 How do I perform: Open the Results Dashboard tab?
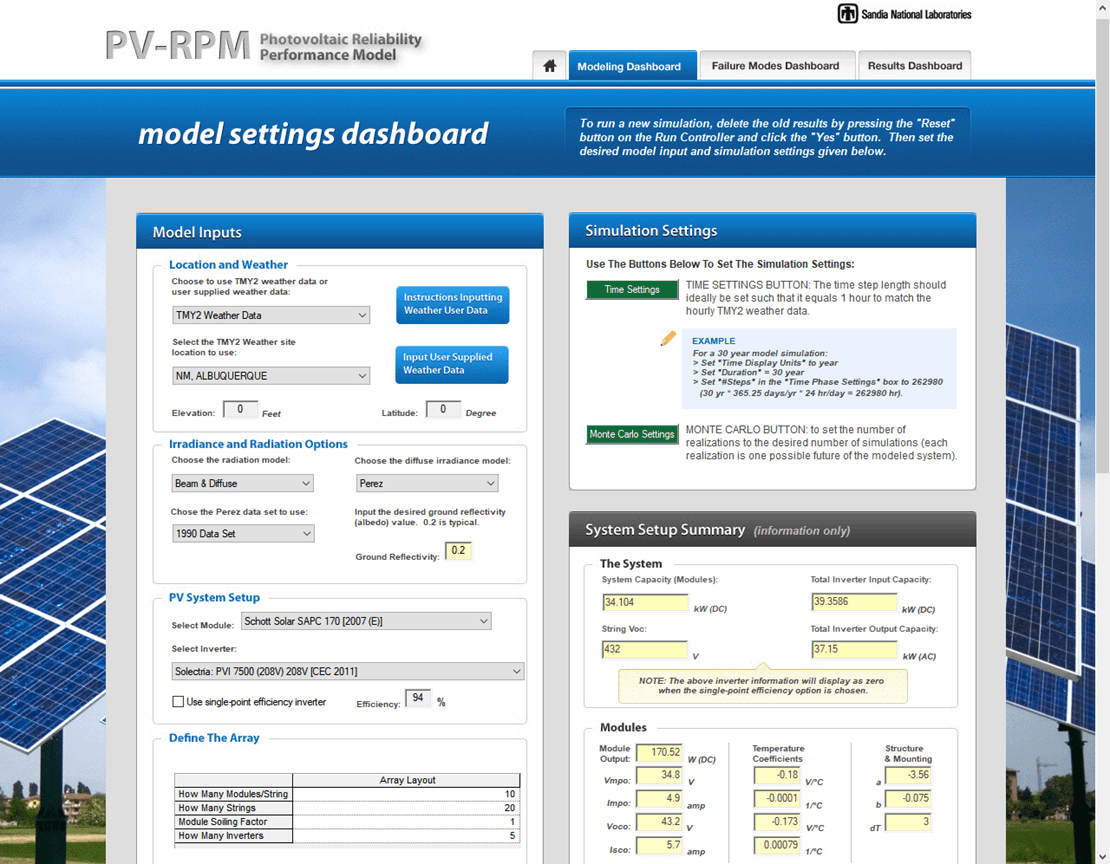(914, 66)
